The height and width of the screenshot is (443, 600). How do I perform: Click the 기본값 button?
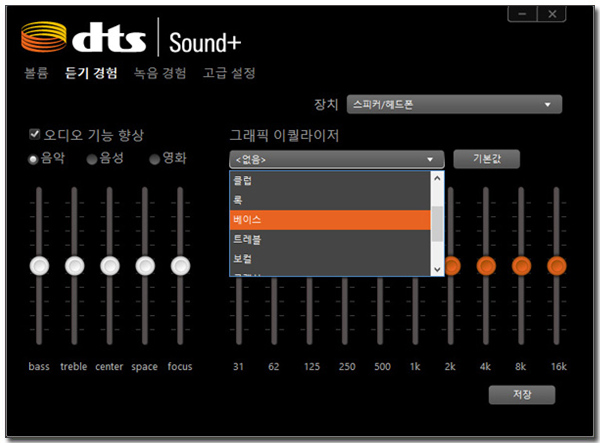click(486, 159)
